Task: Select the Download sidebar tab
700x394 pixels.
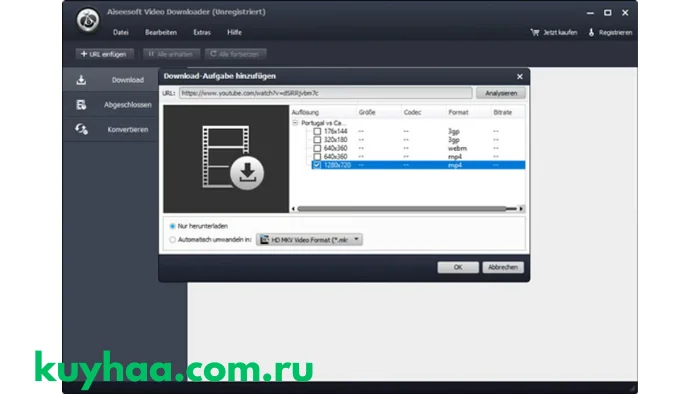Action: coord(111,80)
